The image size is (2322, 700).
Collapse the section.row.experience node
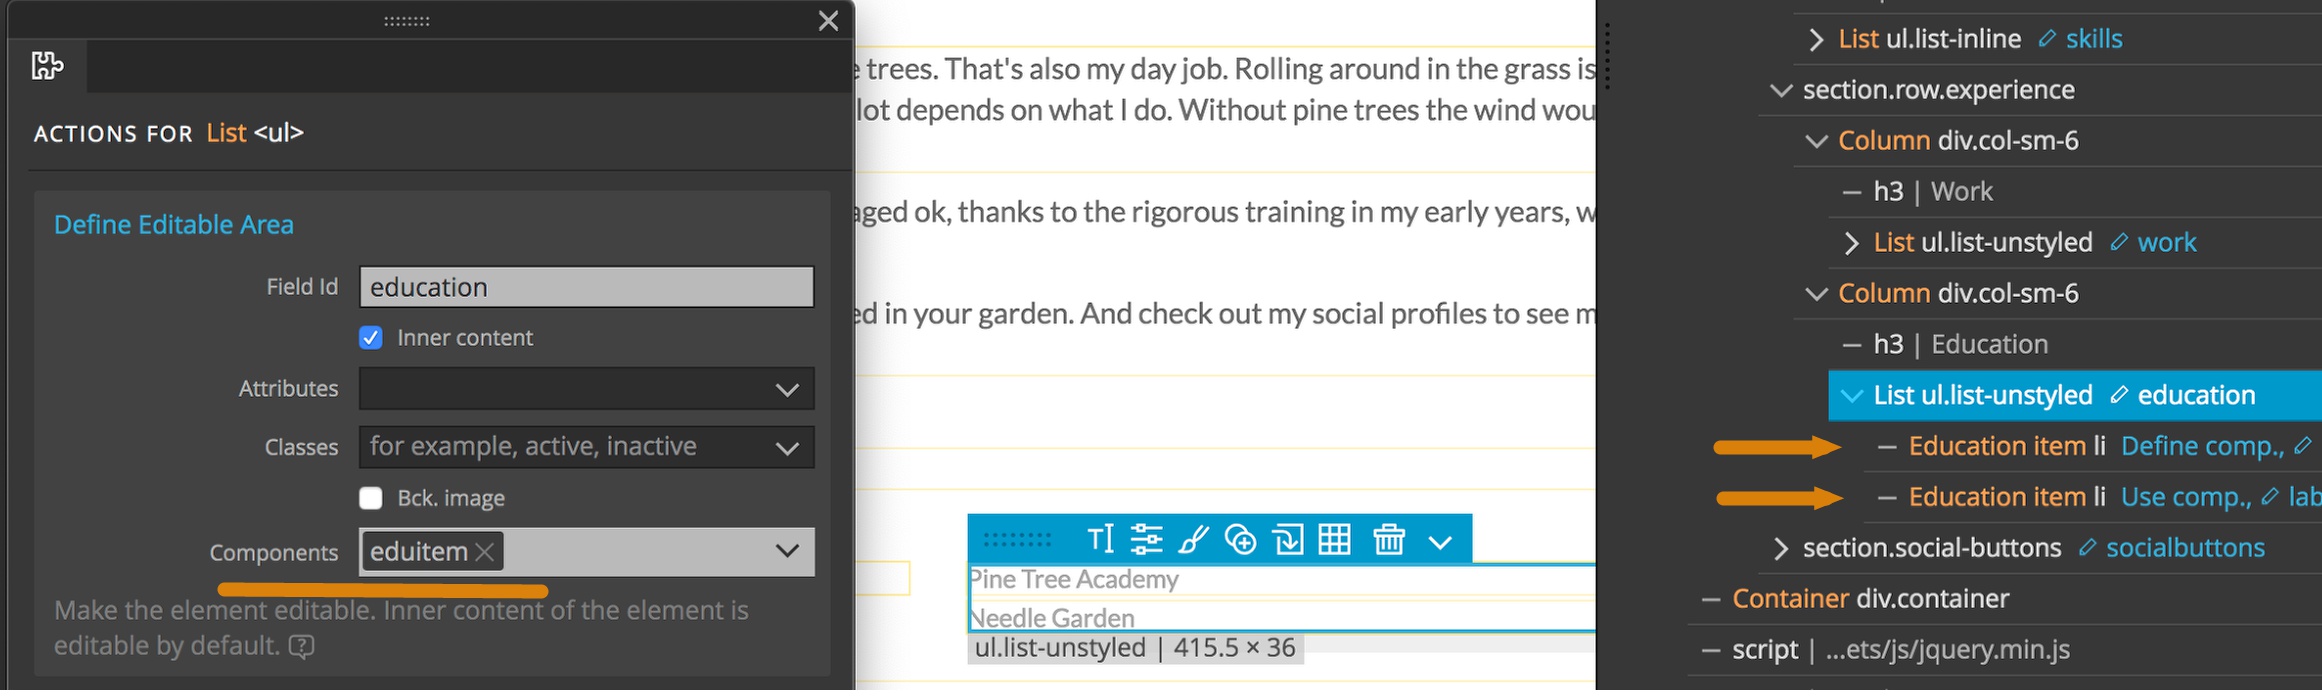click(1780, 90)
